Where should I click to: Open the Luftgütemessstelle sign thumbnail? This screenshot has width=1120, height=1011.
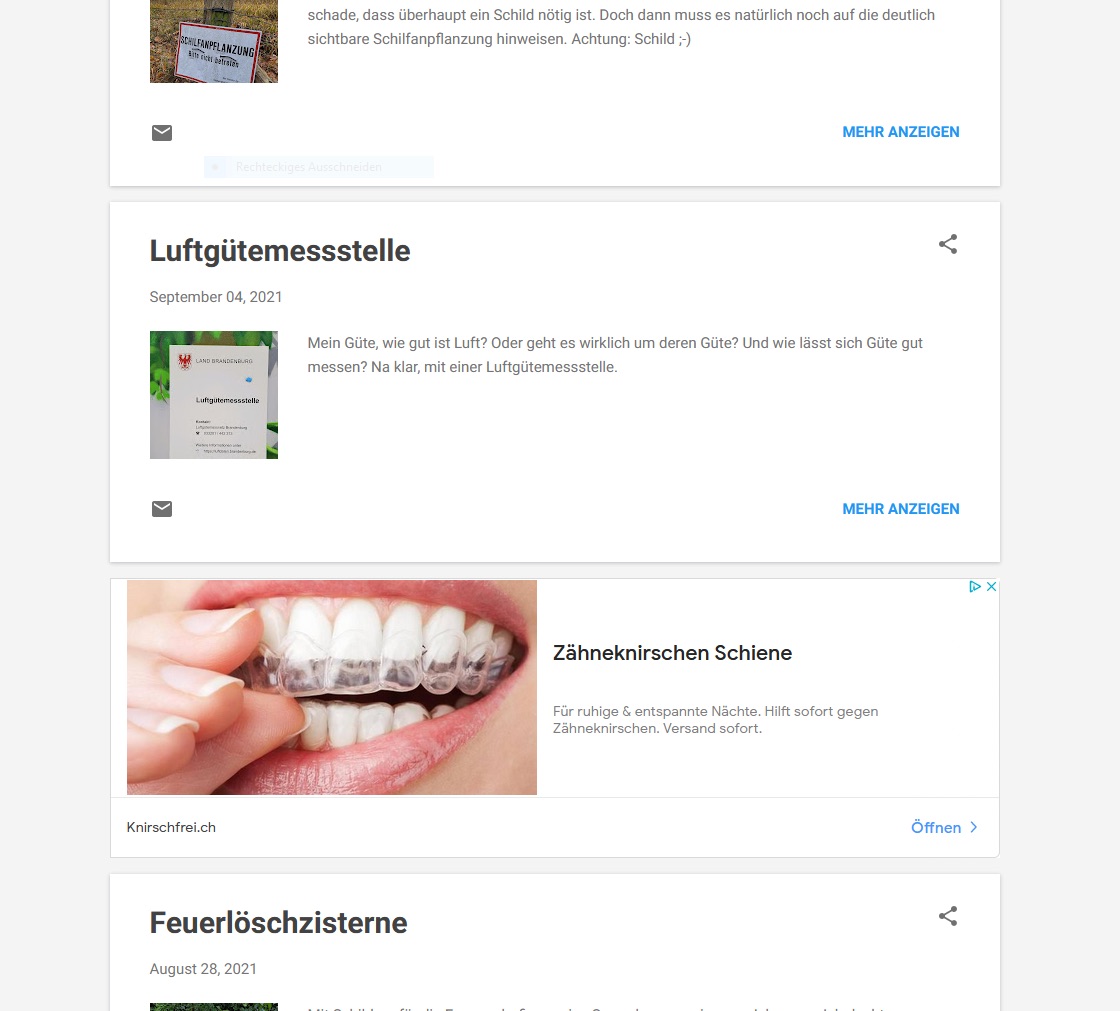pyautogui.click(x=214, y=395)
